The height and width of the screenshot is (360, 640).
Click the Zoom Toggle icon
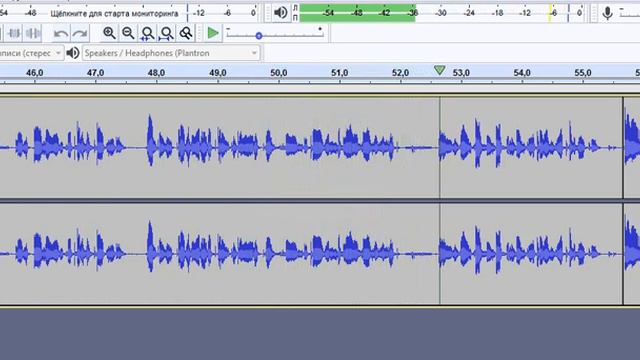pos(186,33)
